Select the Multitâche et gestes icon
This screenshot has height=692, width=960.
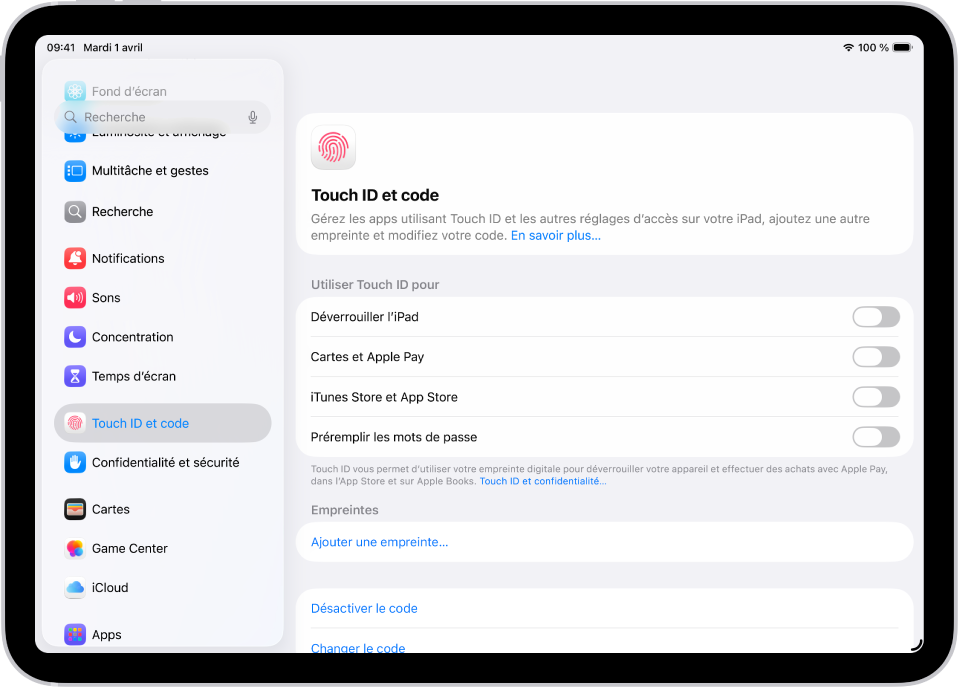(x=75, y=171)
